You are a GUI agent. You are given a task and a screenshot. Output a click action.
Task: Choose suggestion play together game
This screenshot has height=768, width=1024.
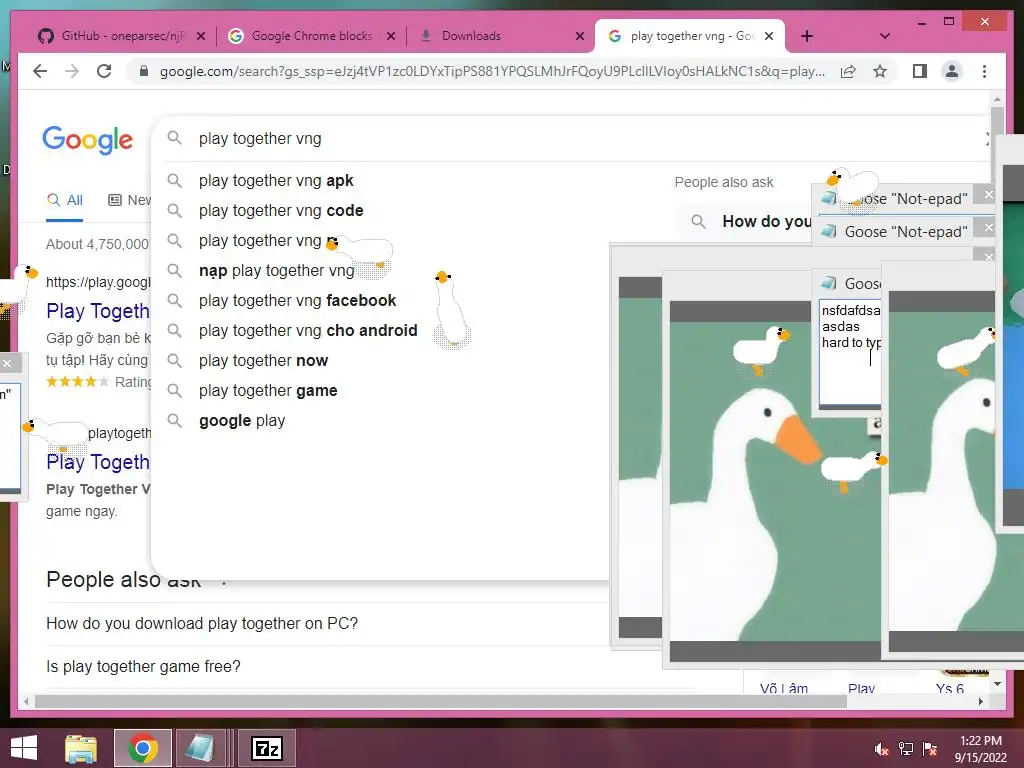click(x=268, y=391)
